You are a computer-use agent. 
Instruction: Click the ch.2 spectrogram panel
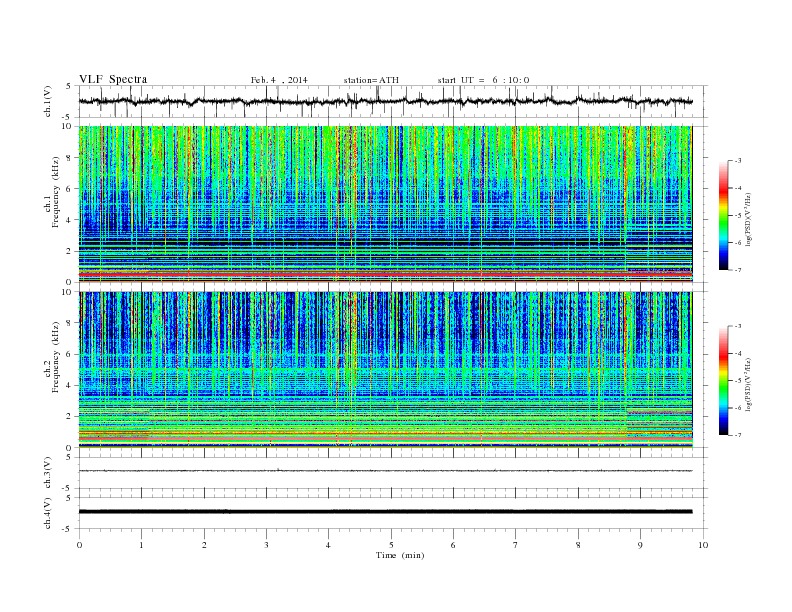[x=385, y=370]
